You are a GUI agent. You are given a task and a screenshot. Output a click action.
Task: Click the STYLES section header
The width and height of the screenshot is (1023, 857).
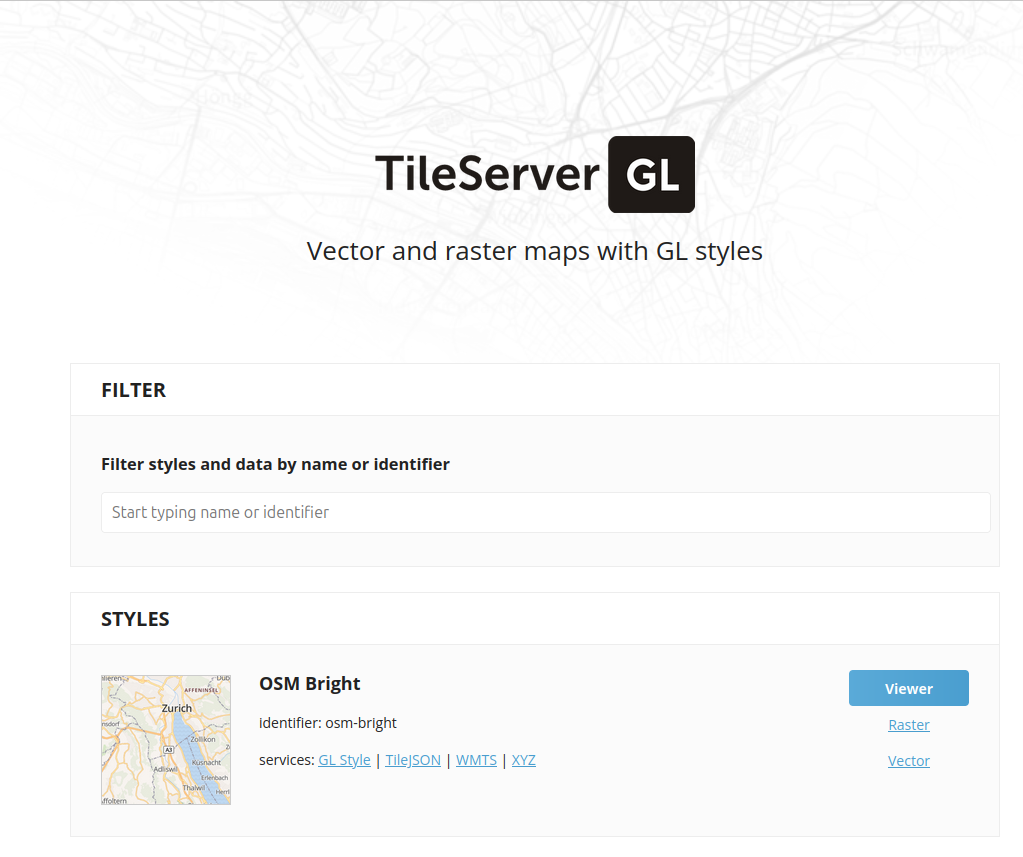pos(135,618)
